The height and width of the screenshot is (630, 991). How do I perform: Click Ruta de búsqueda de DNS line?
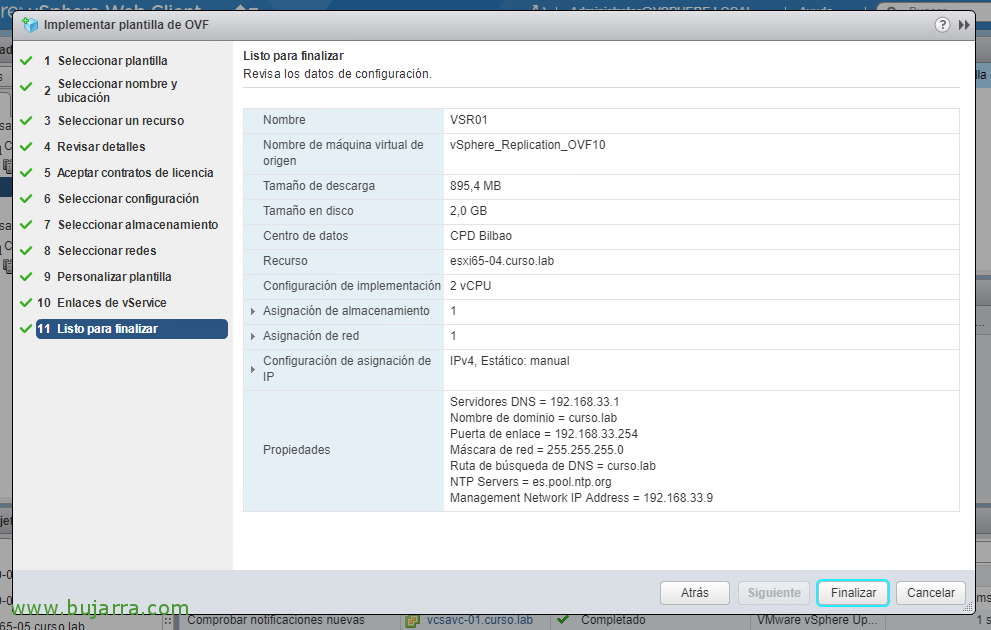[553, 466]
